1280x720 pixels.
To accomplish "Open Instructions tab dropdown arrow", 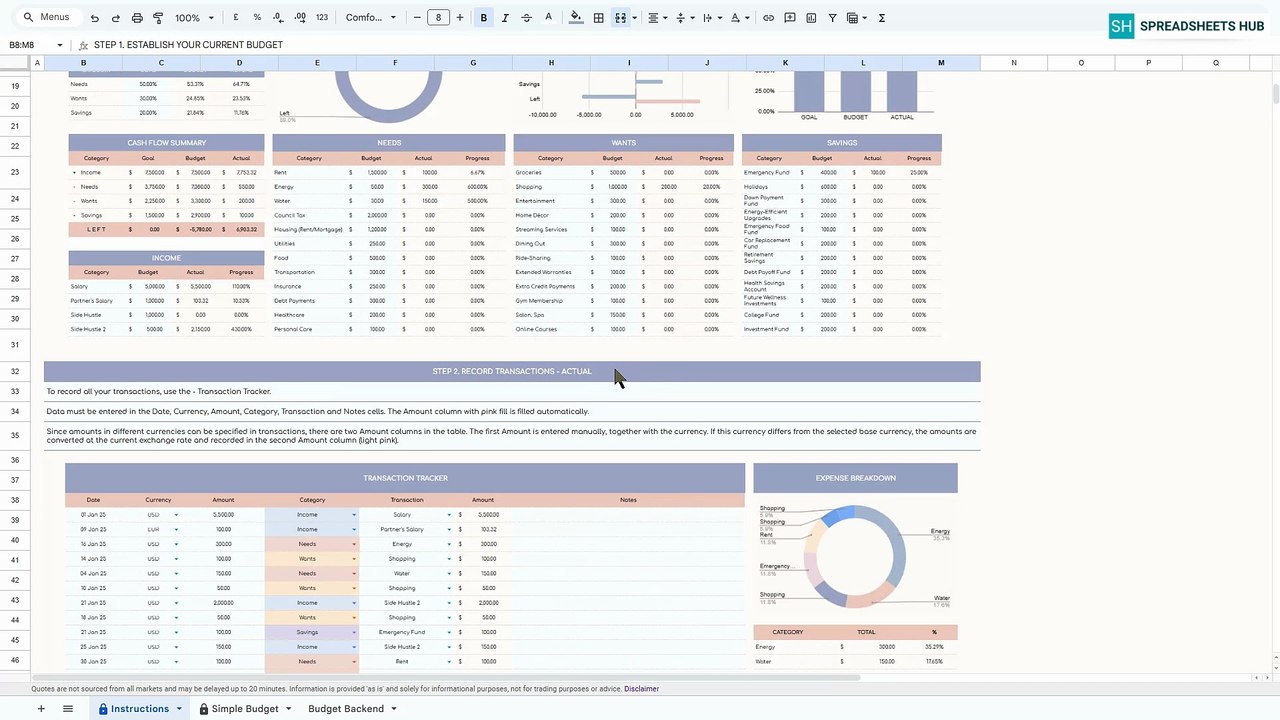I will (179, 709).
